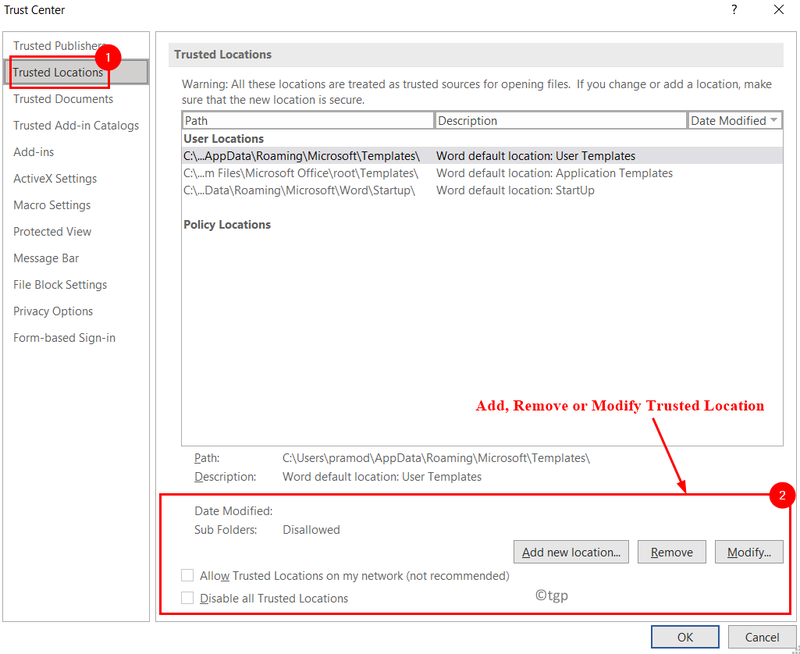Open Privacy Options
The width and height of the screenshot is (800, 654).
pos(53,311)
